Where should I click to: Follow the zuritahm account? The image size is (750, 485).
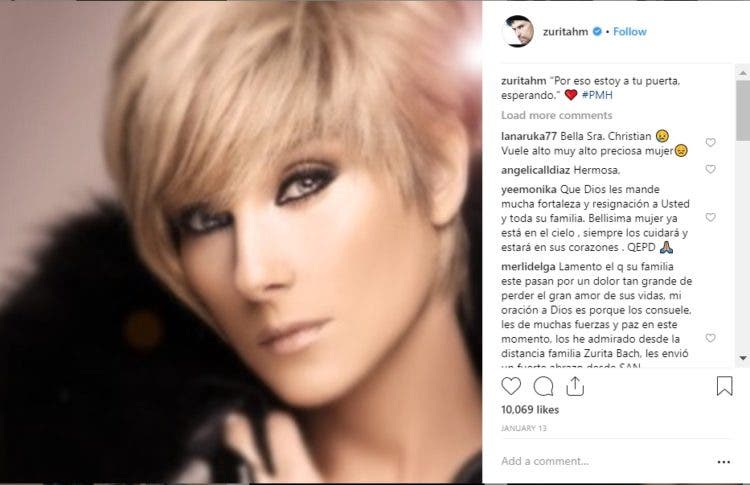coord(629,32)
